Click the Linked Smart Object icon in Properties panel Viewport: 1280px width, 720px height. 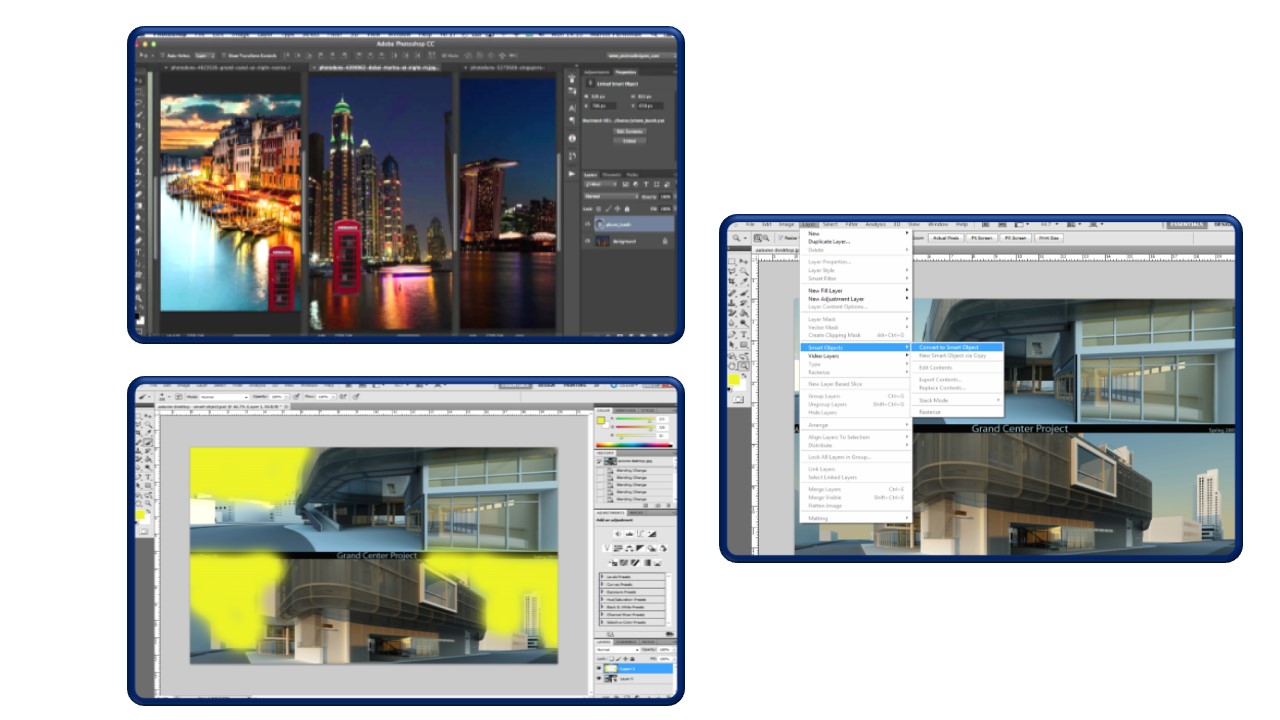[591, 83]
